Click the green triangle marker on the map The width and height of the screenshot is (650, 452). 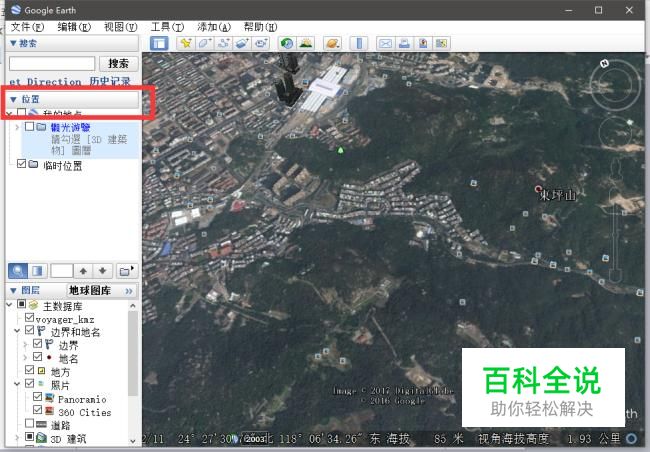[340, 150]
